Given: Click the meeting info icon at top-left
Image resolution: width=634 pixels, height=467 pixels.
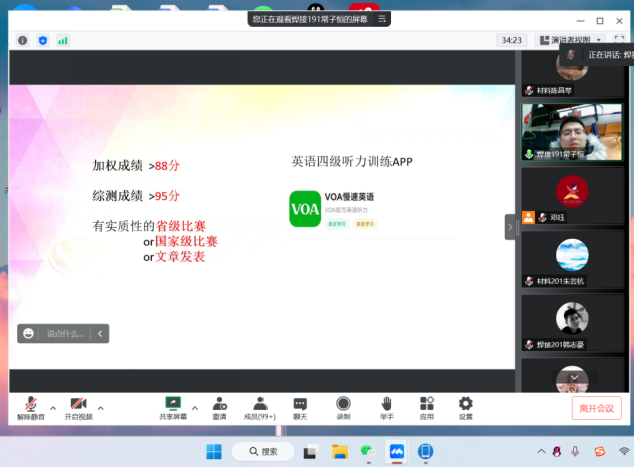Looking at the screenshot, I should (x=23, y=40).
